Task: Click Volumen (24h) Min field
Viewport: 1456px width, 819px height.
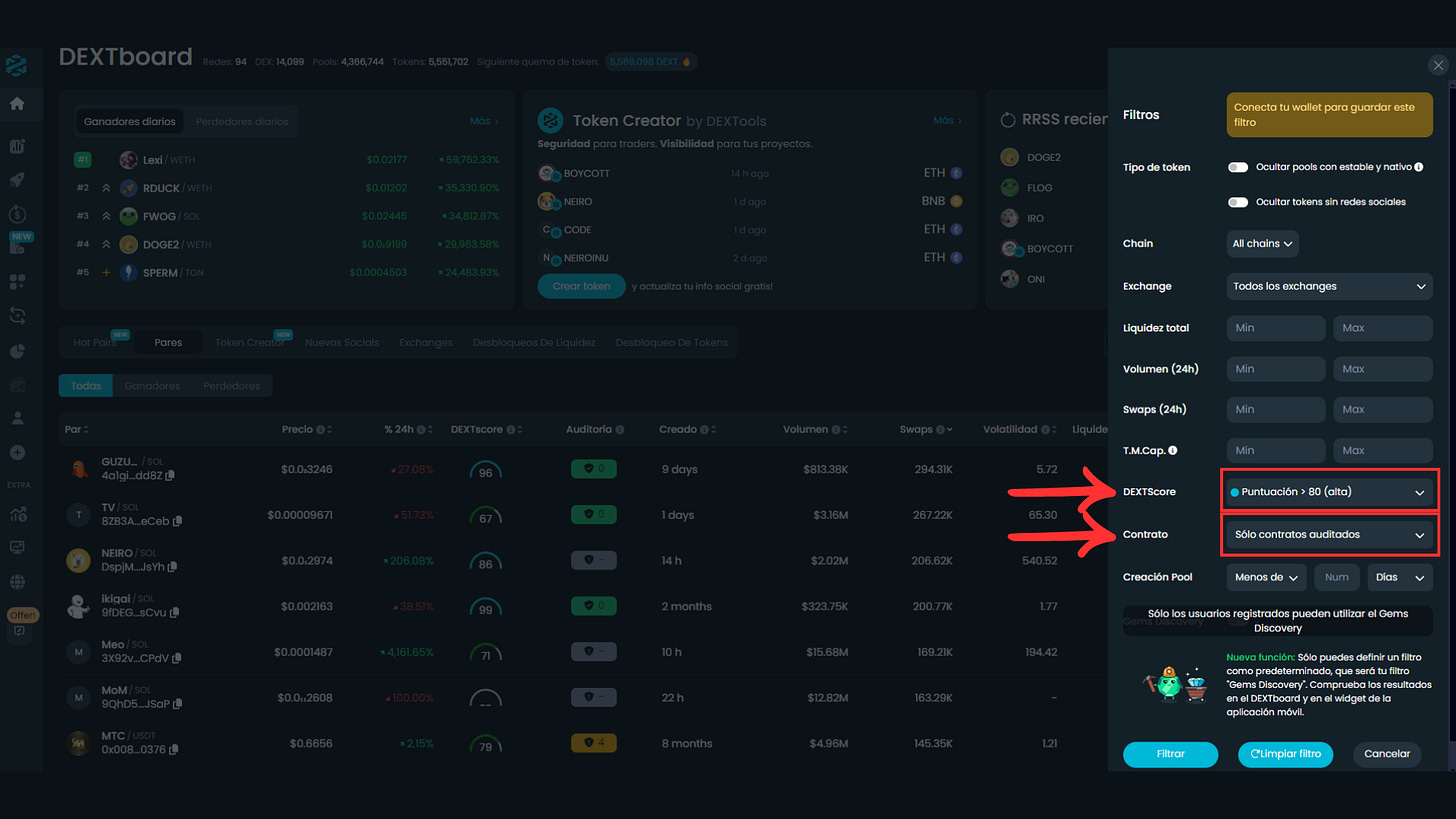Action: click(1276, 369)
